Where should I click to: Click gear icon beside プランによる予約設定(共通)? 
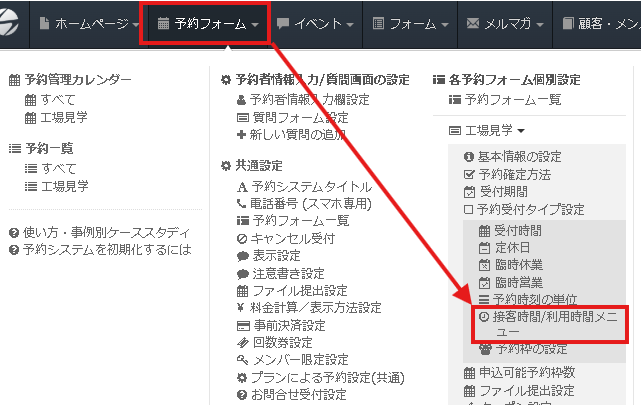click(x=242, y=378)
